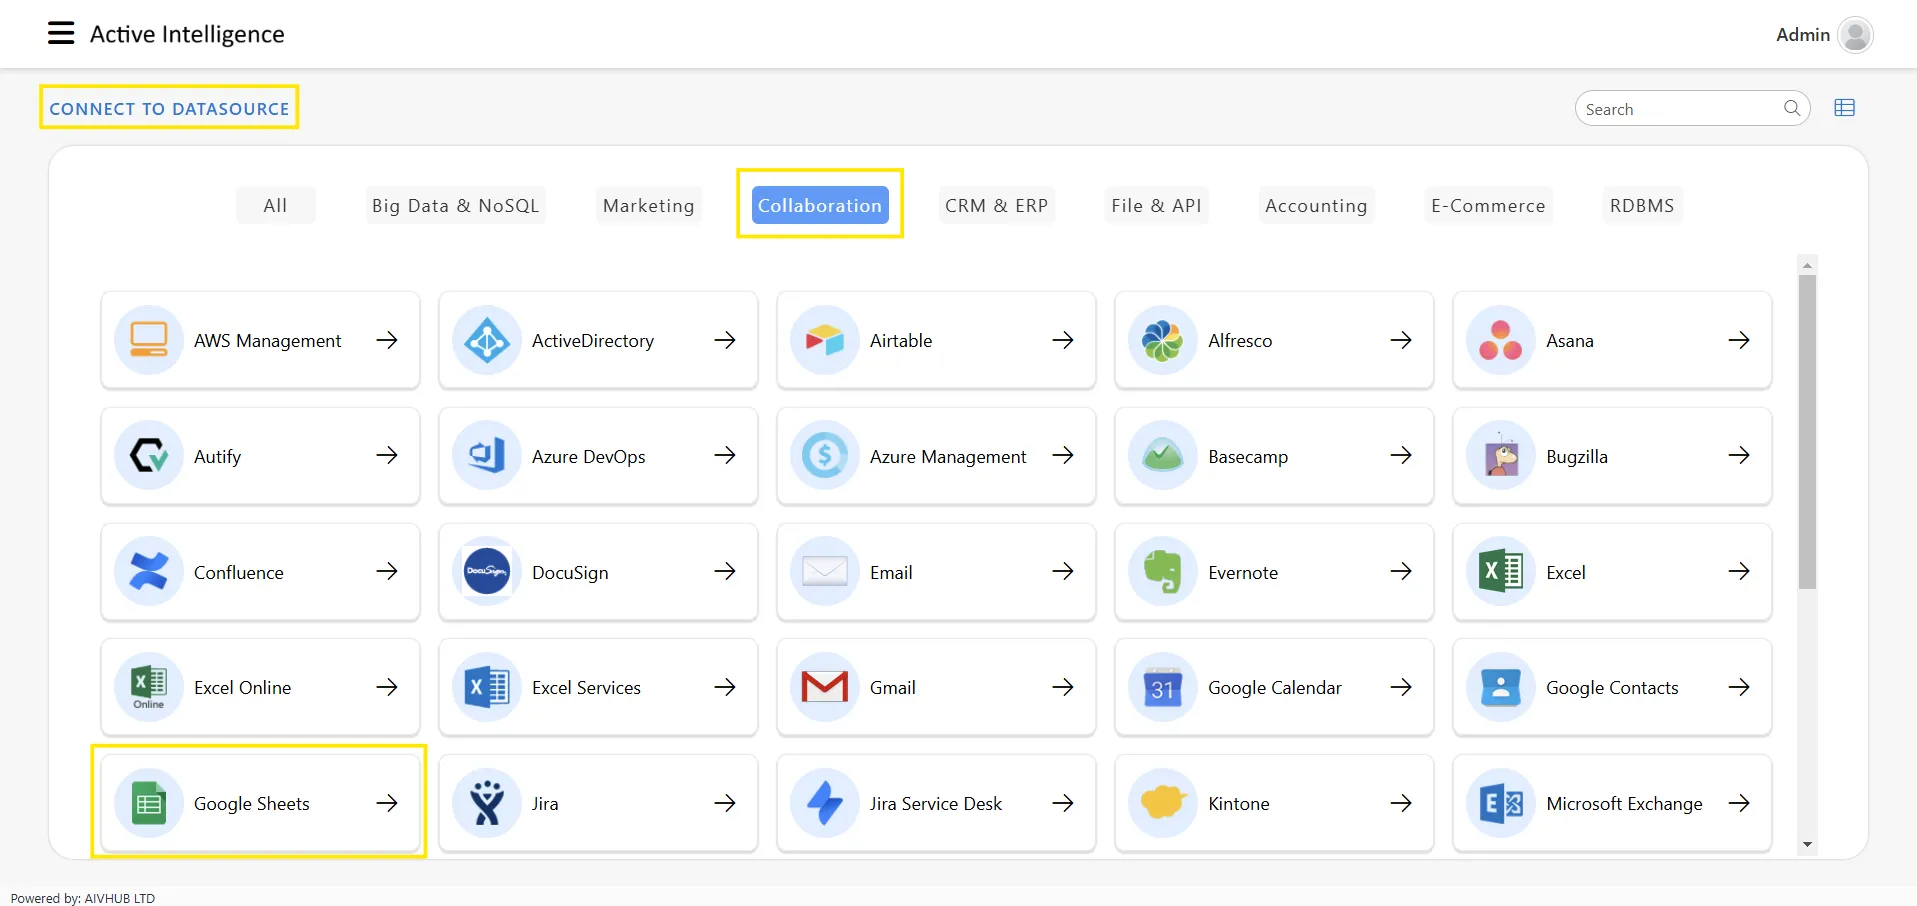Viewport: 1917px width, 906px height.
Task: Click the Gmail logo icon
Action: (825, 687)
